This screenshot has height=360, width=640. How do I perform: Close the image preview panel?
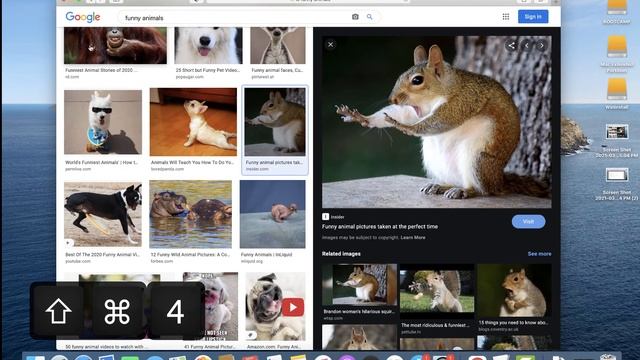331,44
